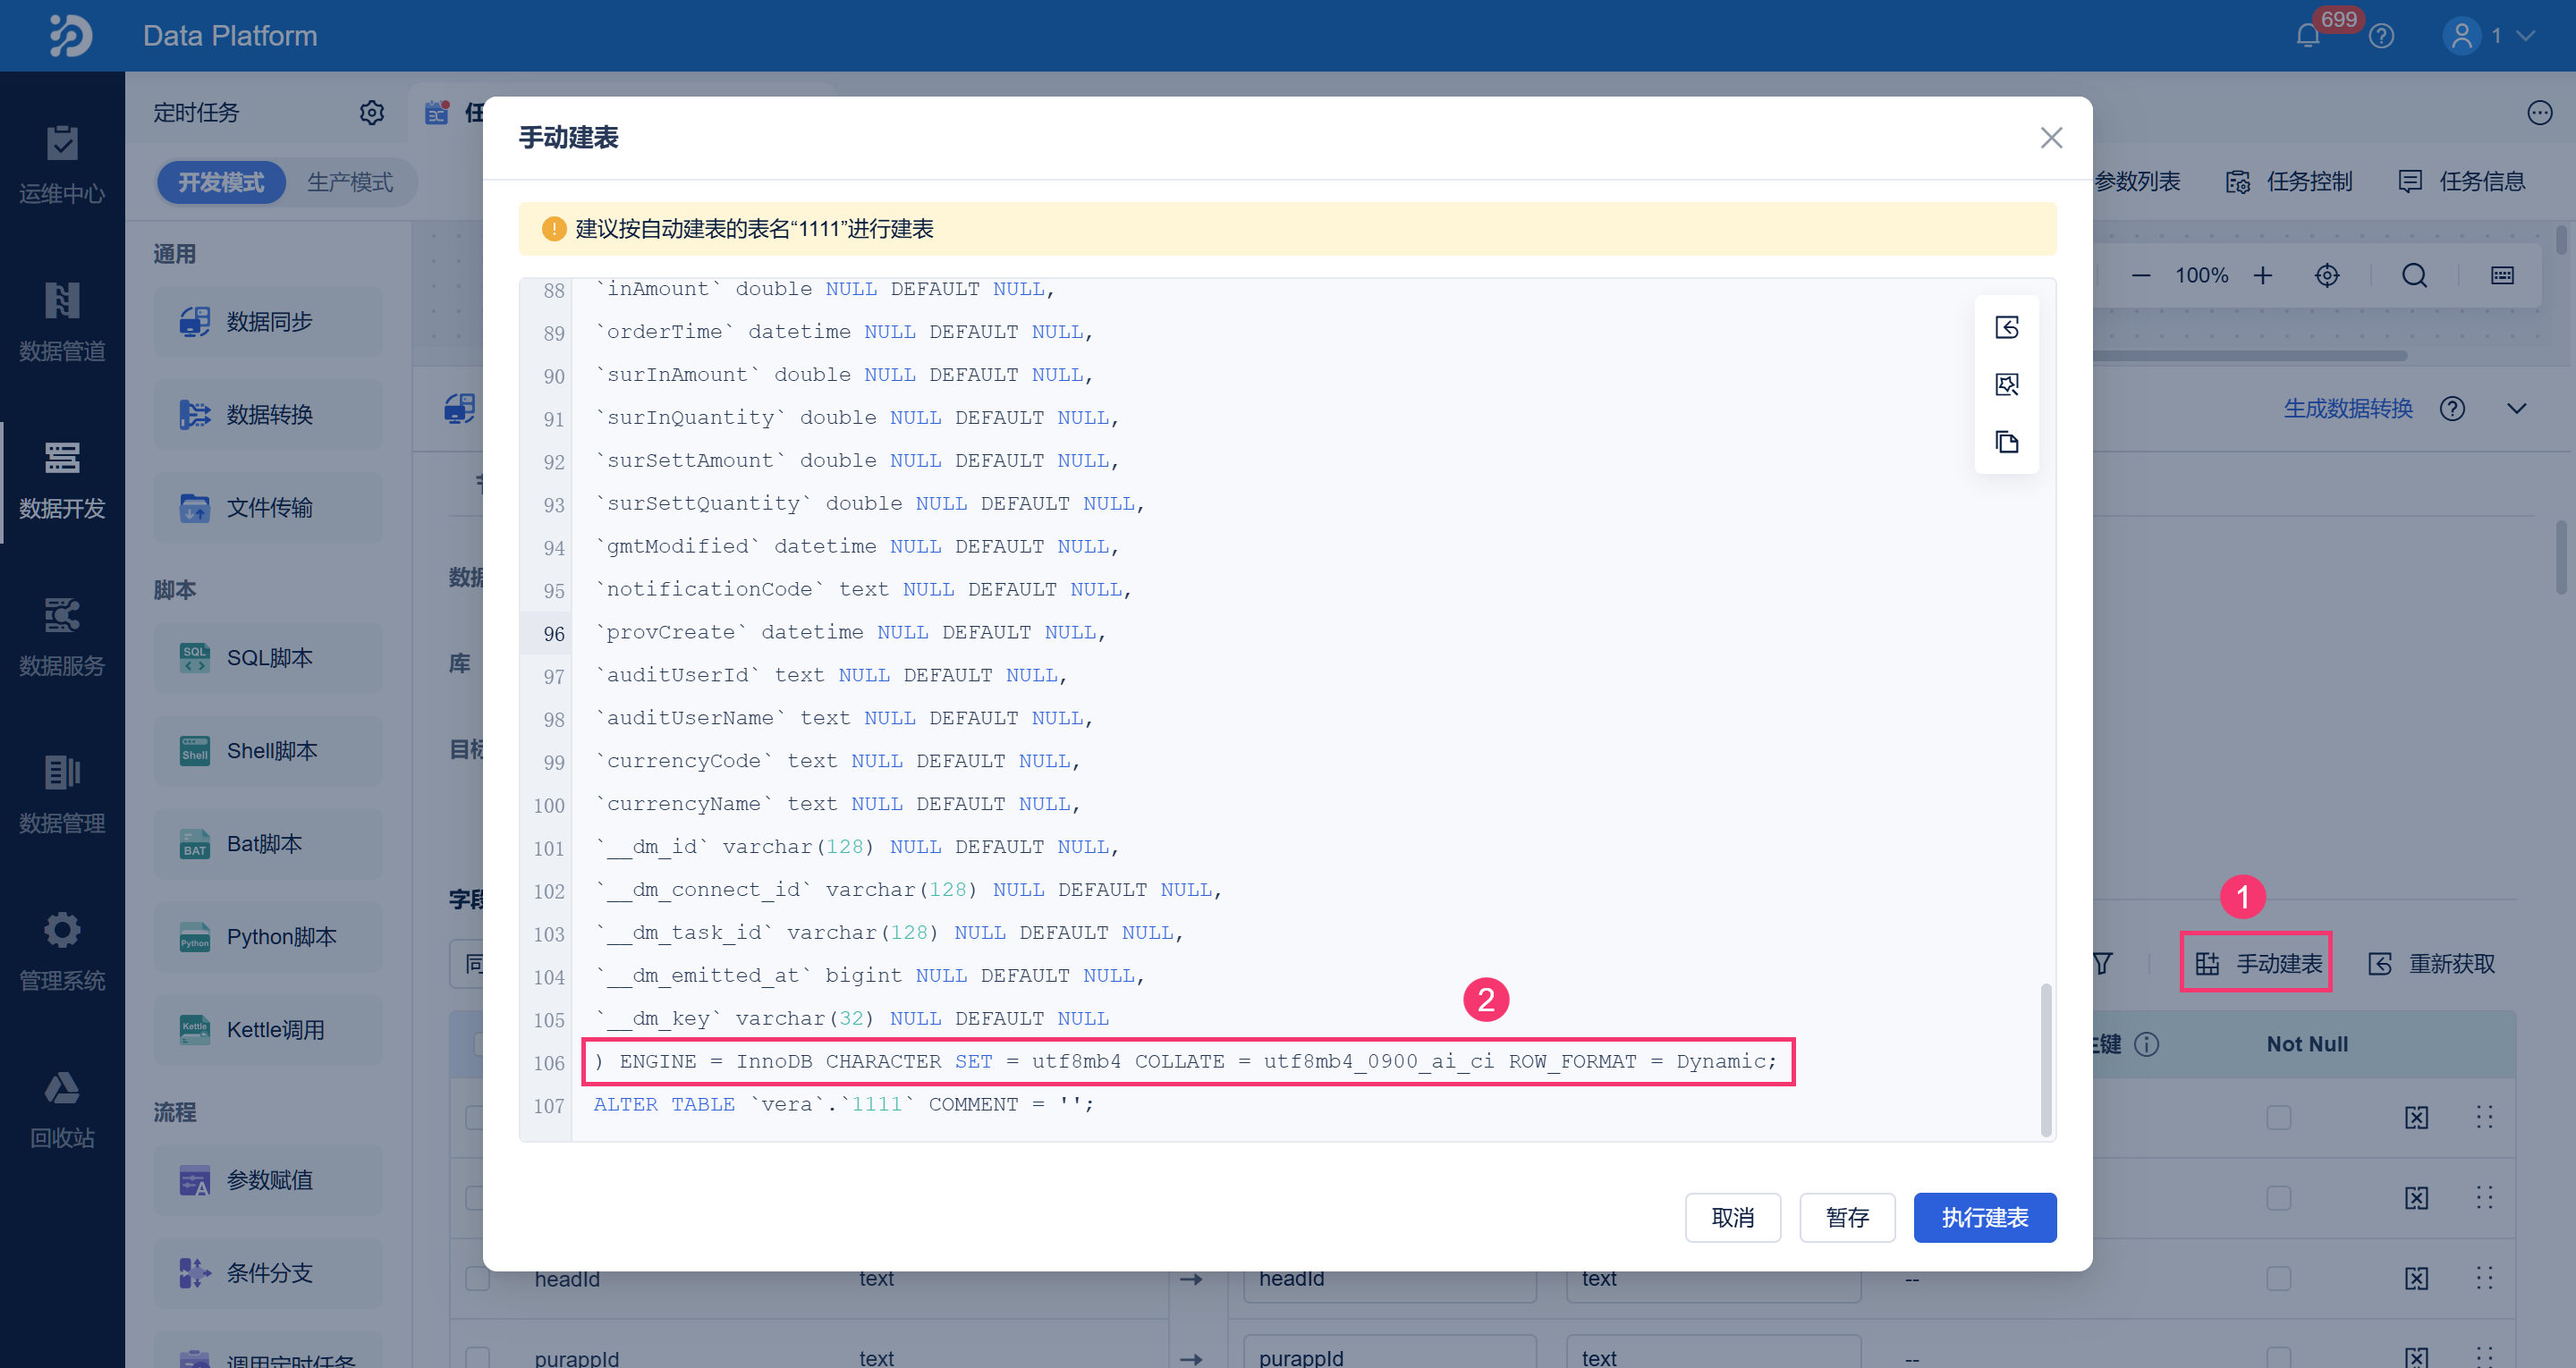Click the help question mark in header
This screenshot has width=2576, height=1368.
pyautogui.click(x=2381, y=36)
